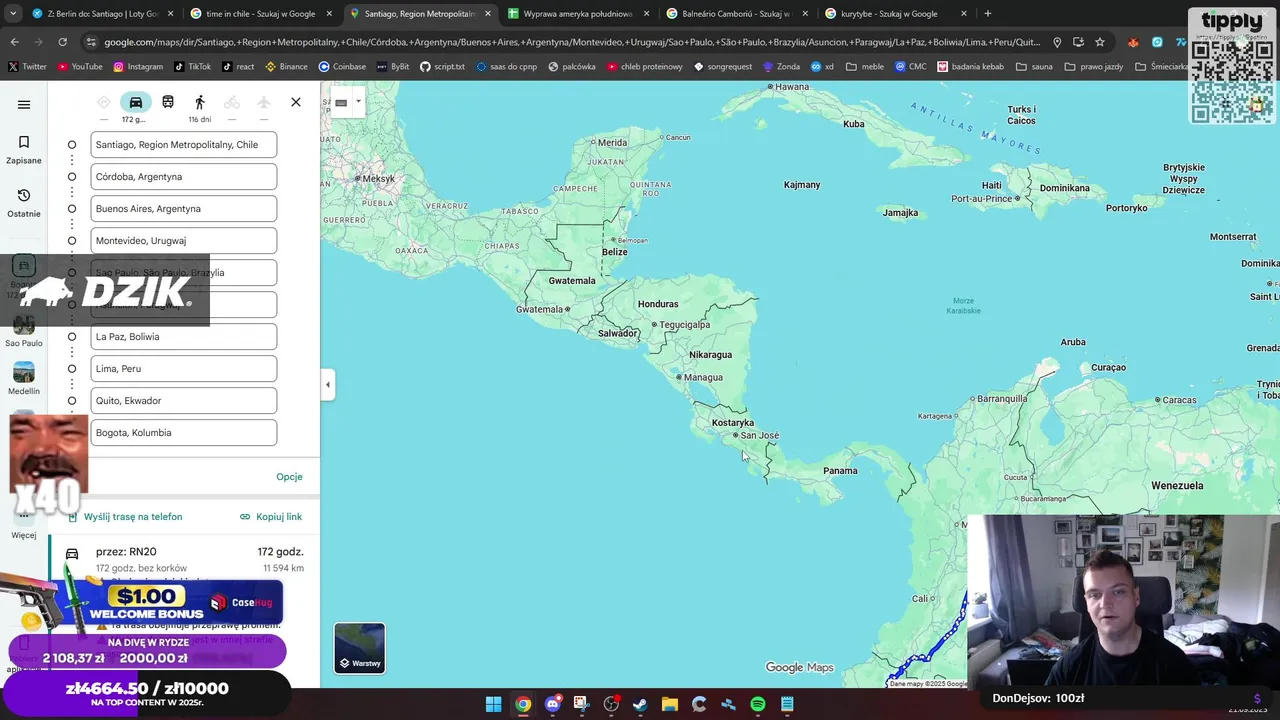Close the directions panel
This screenshot has height=720, width=1280.
tap(296, 102)
